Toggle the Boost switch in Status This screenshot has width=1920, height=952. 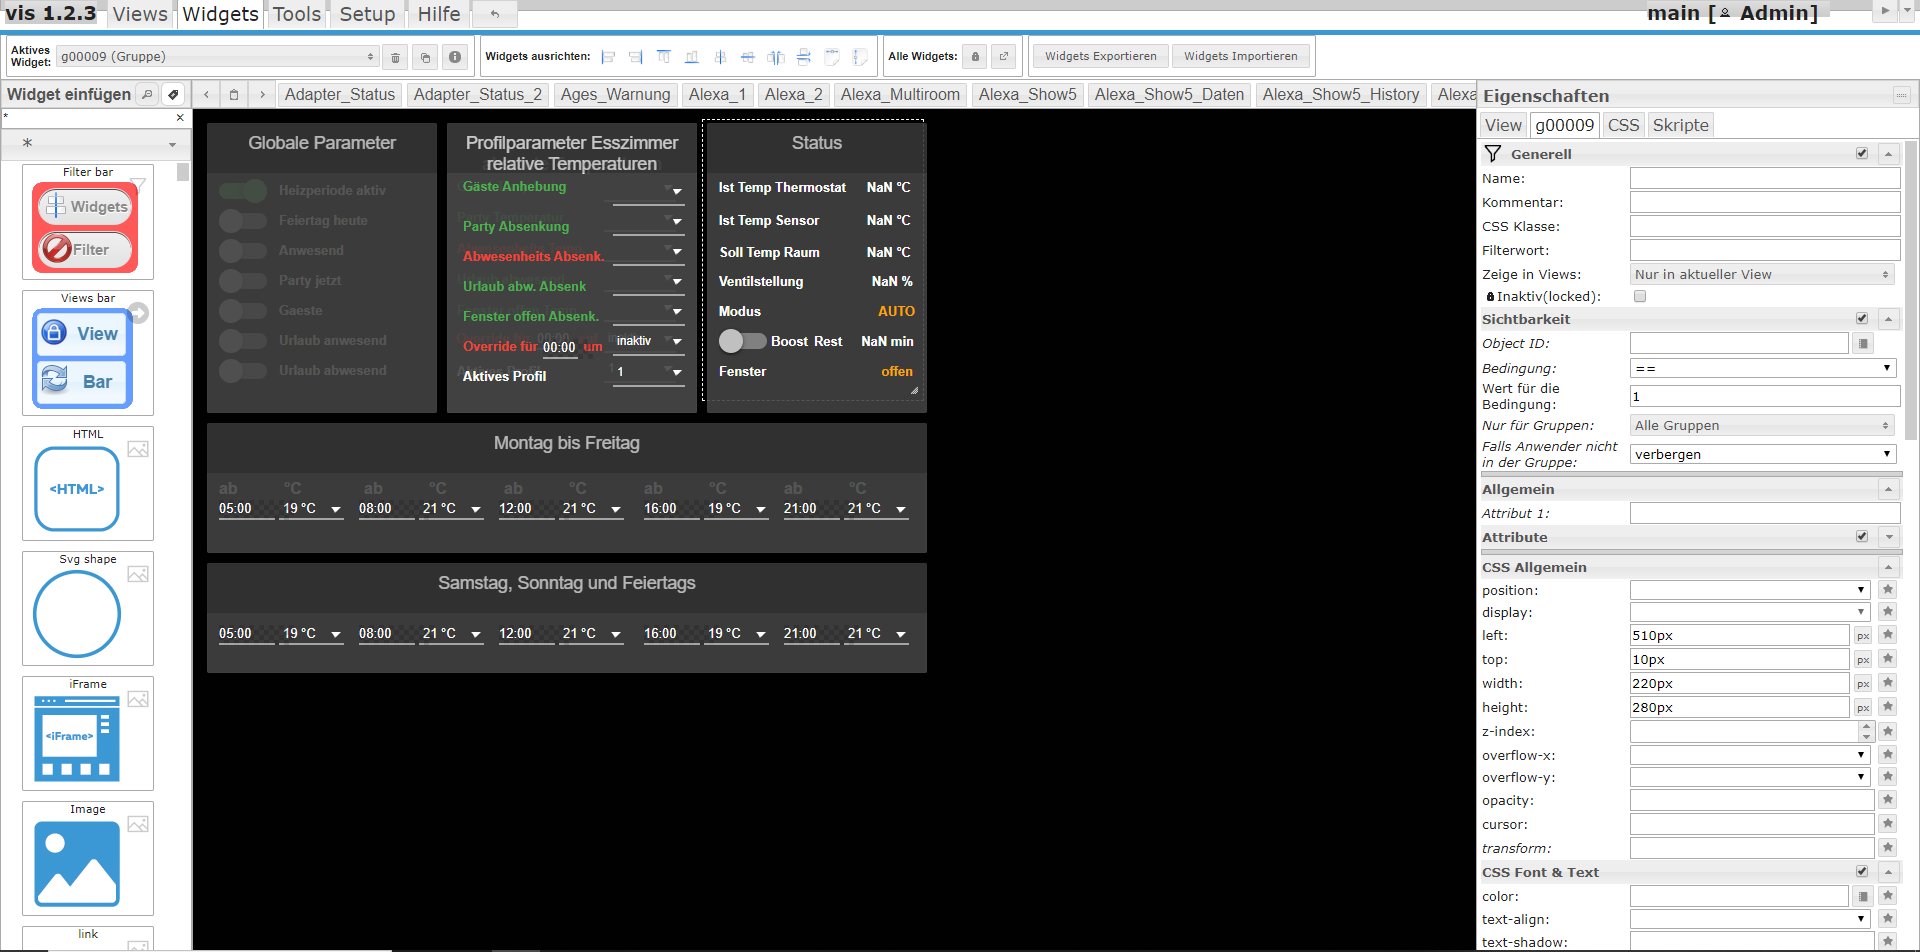click(x=741, y=341)
